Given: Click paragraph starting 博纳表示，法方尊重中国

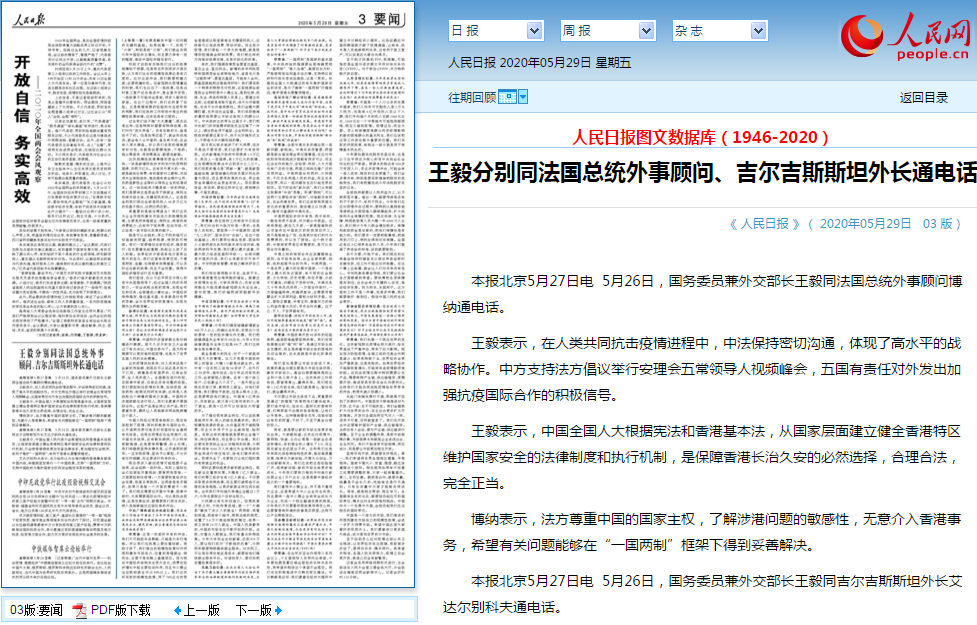Looking at the screenshot, I should point(702,532).
